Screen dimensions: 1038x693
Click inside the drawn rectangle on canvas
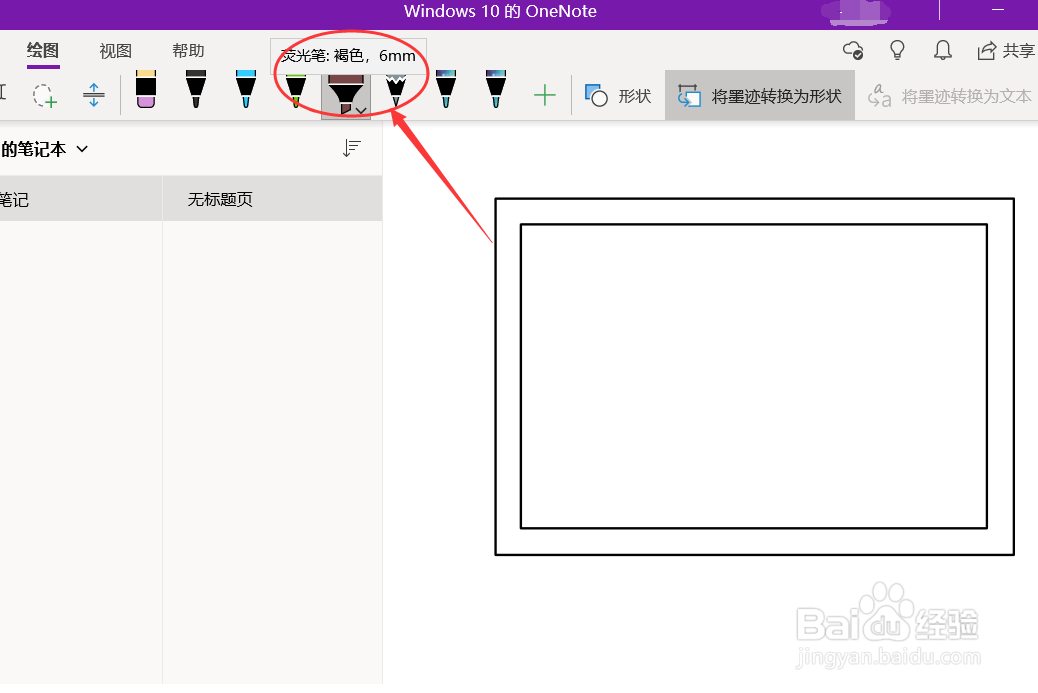[754, 376]
